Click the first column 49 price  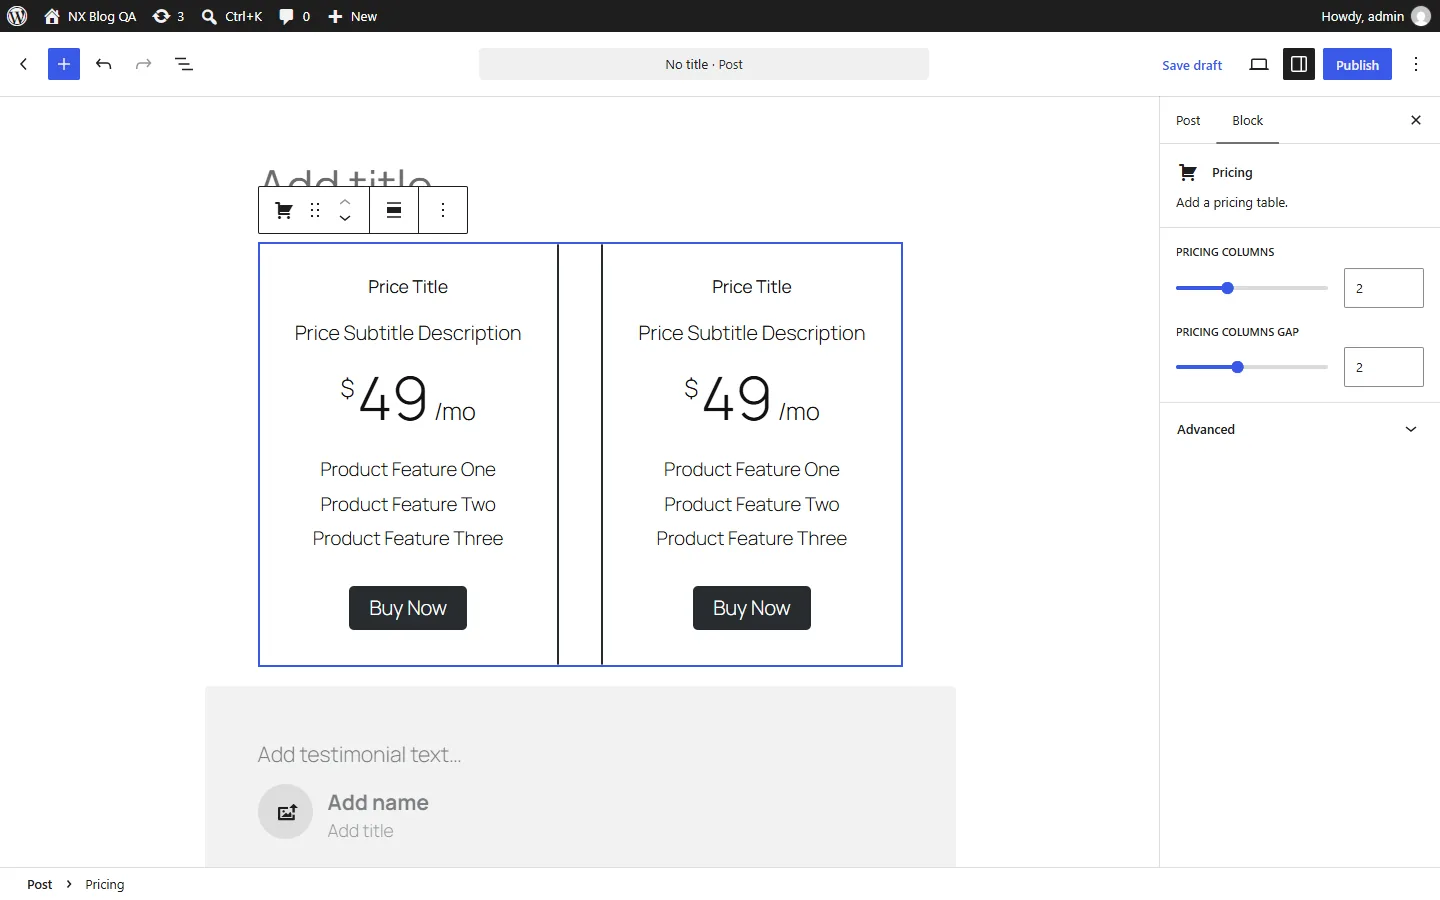(394, 398)
